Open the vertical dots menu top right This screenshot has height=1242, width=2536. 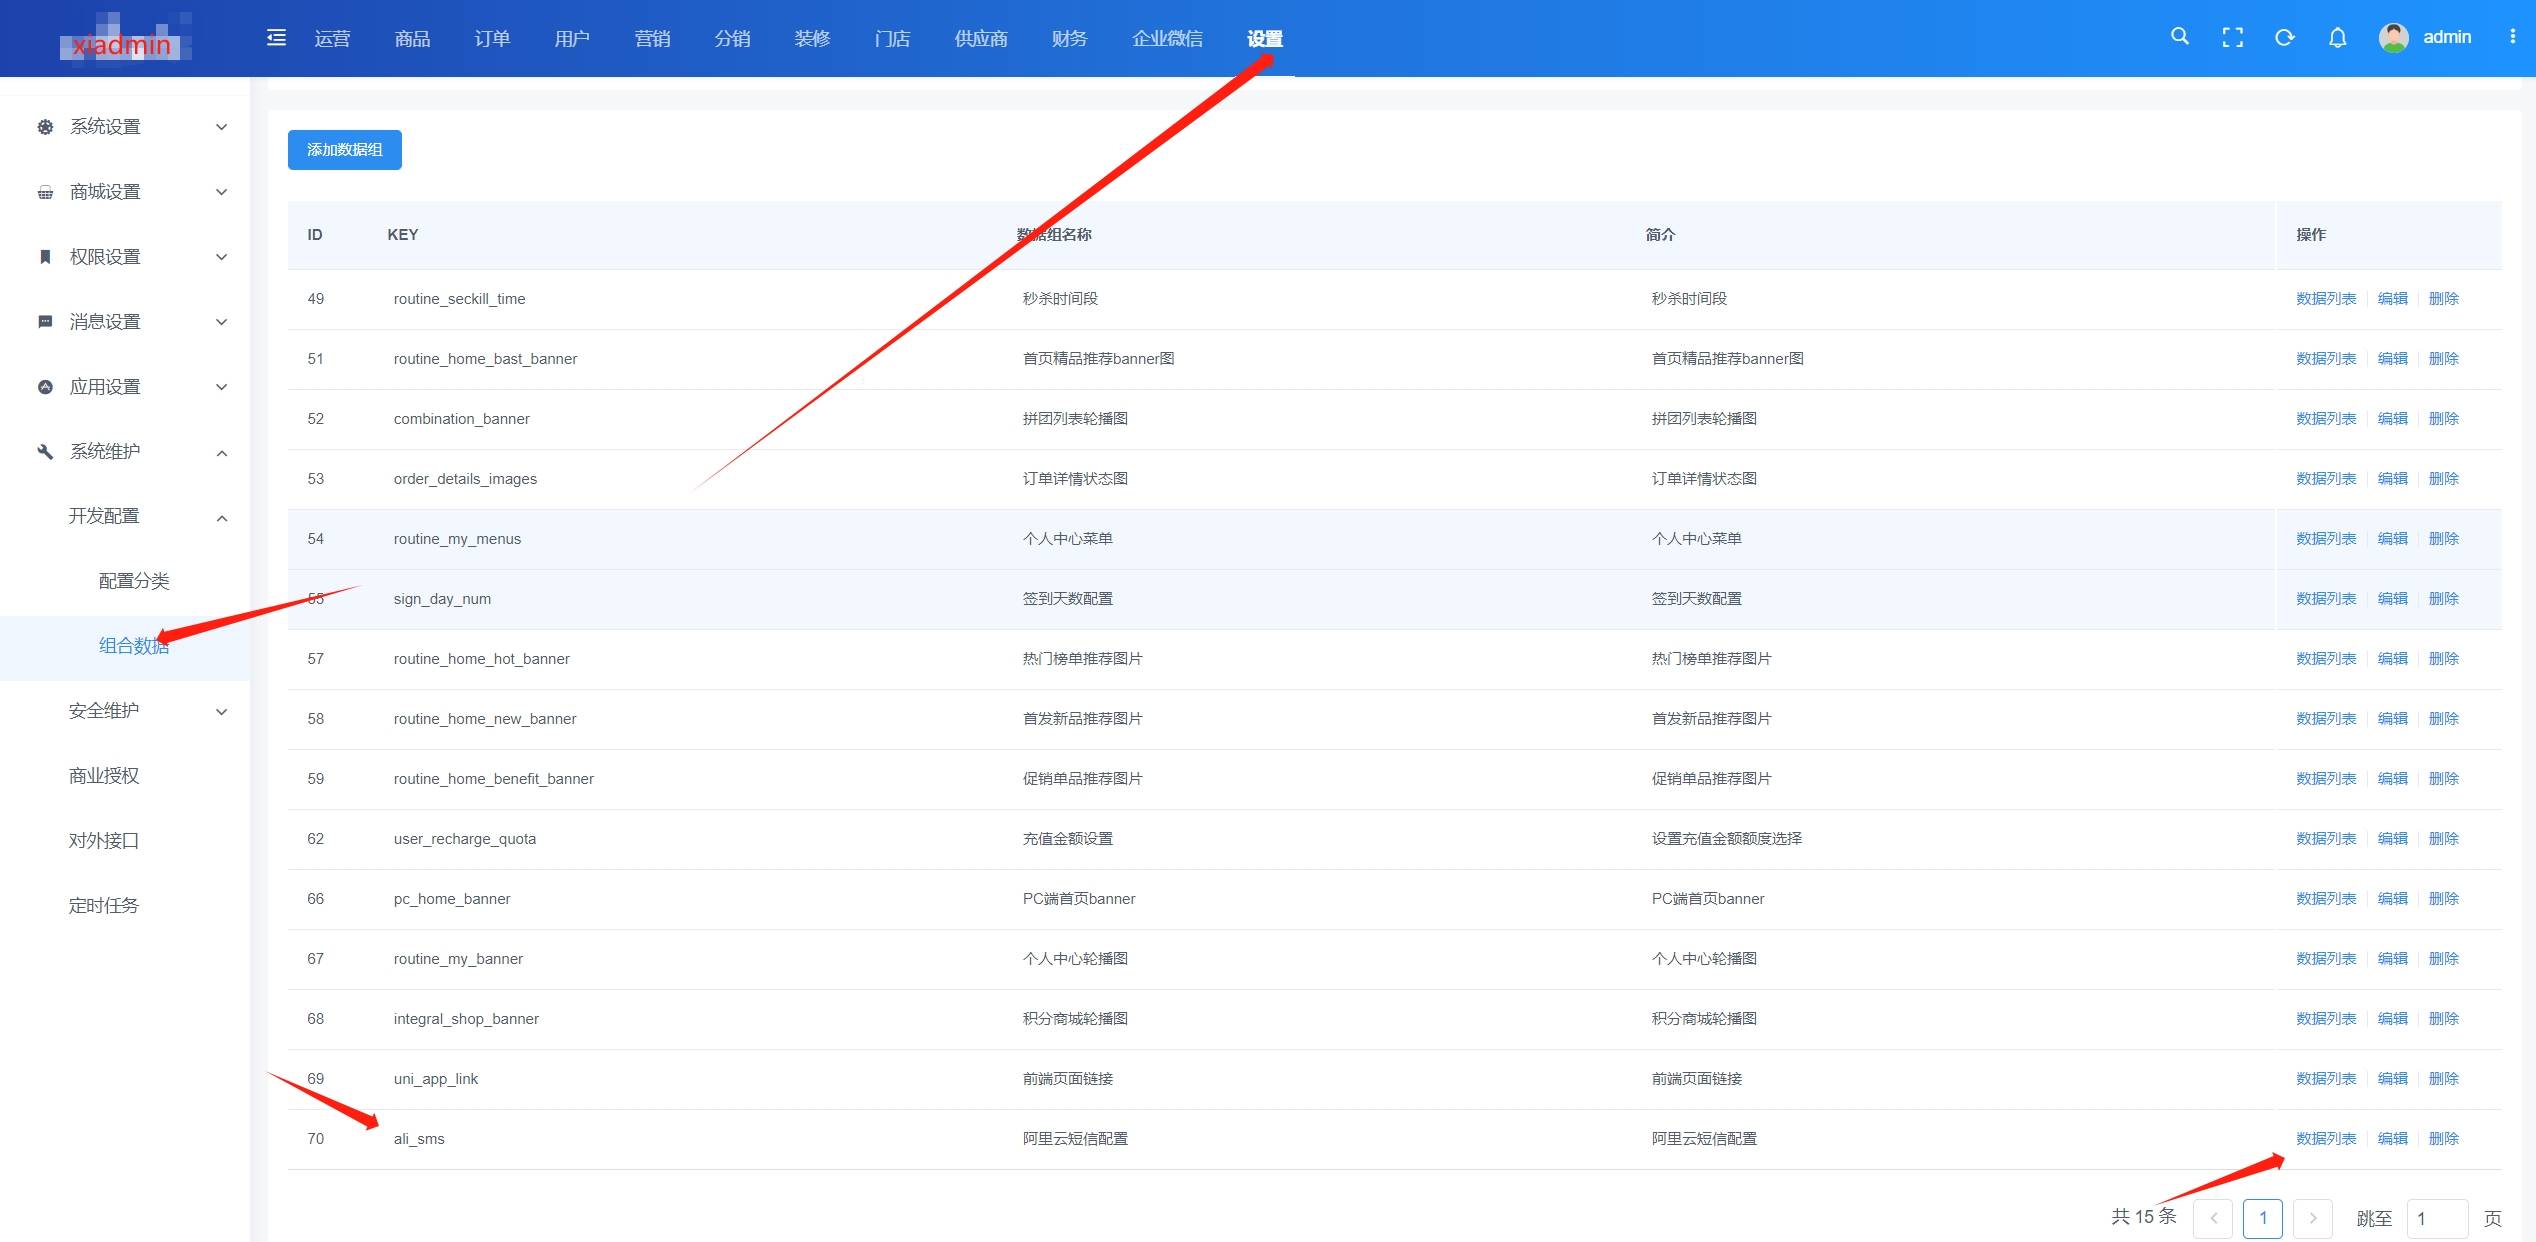point(2514,37)
